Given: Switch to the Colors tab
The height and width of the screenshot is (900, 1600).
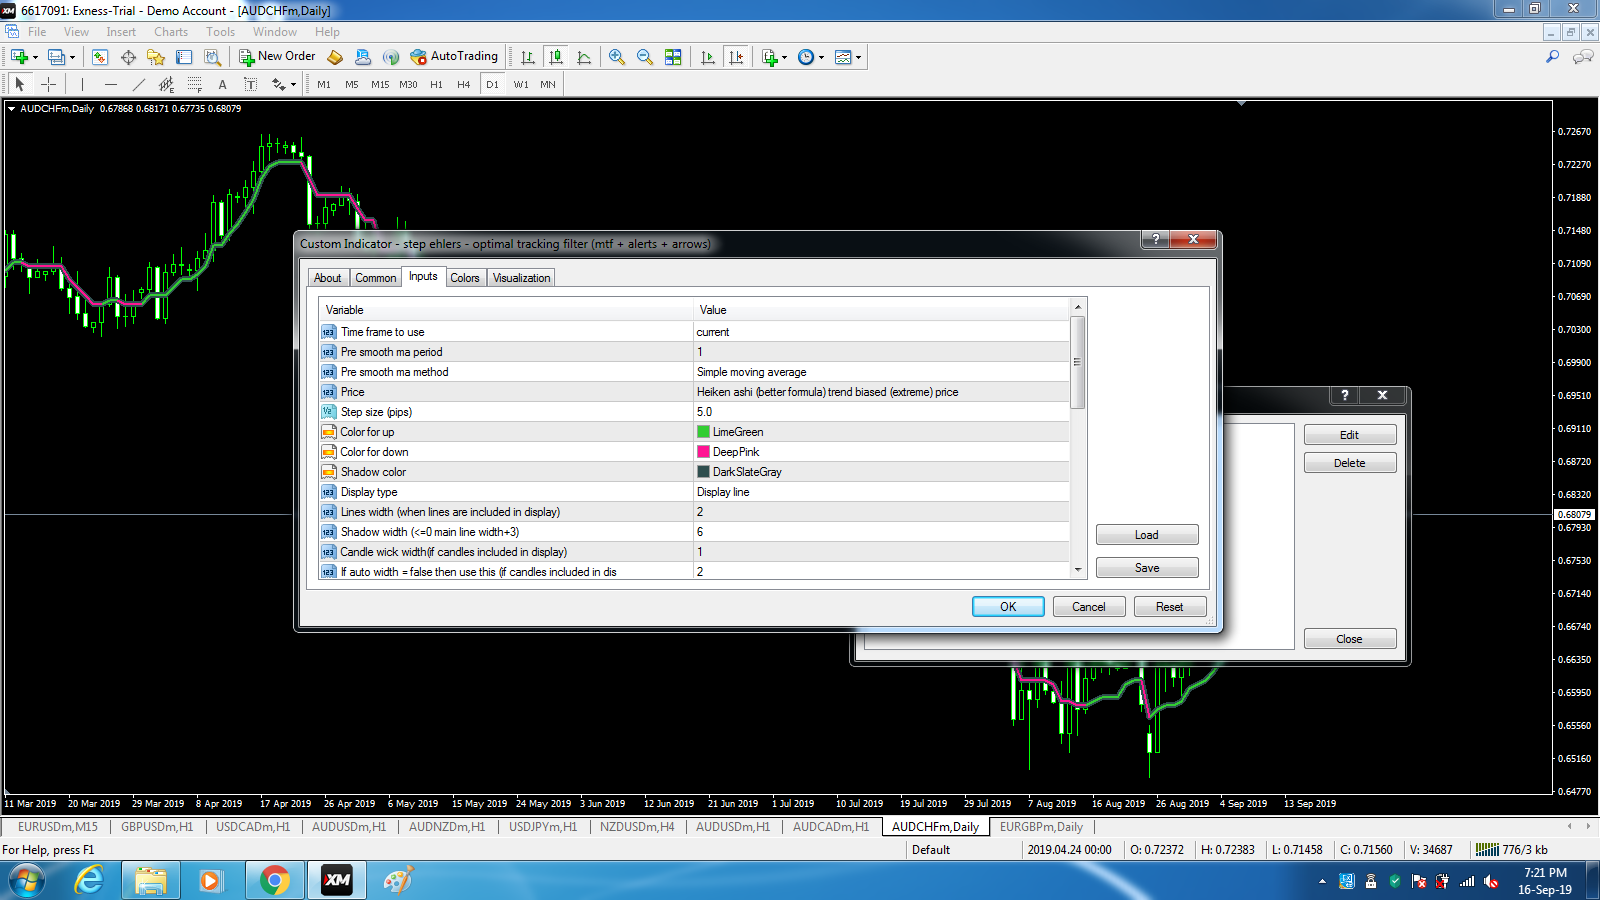Looking at the screenshot, I should pos(464,278).
